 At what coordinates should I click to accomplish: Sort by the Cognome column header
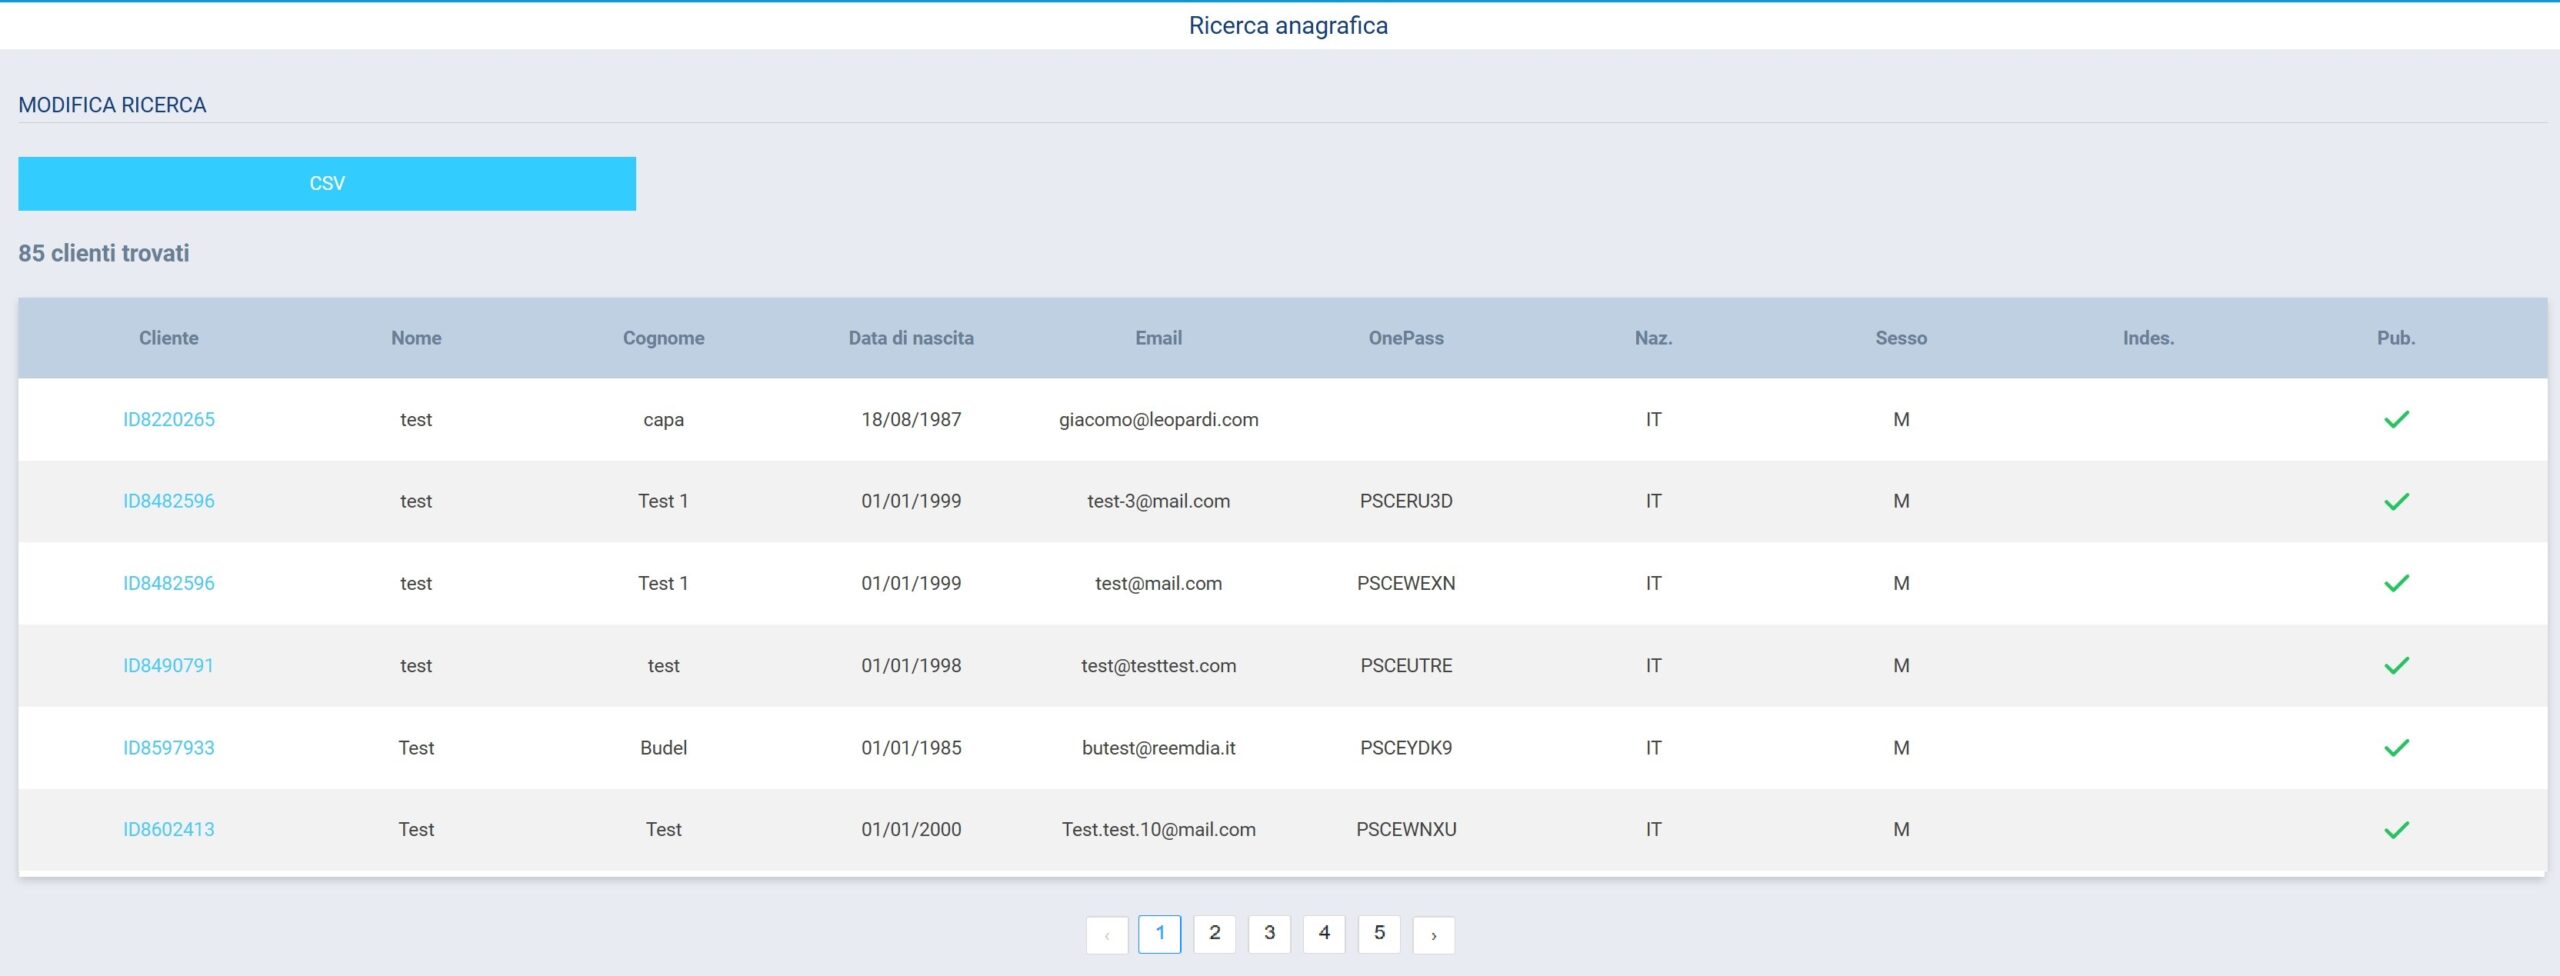[x=663, y=338]
